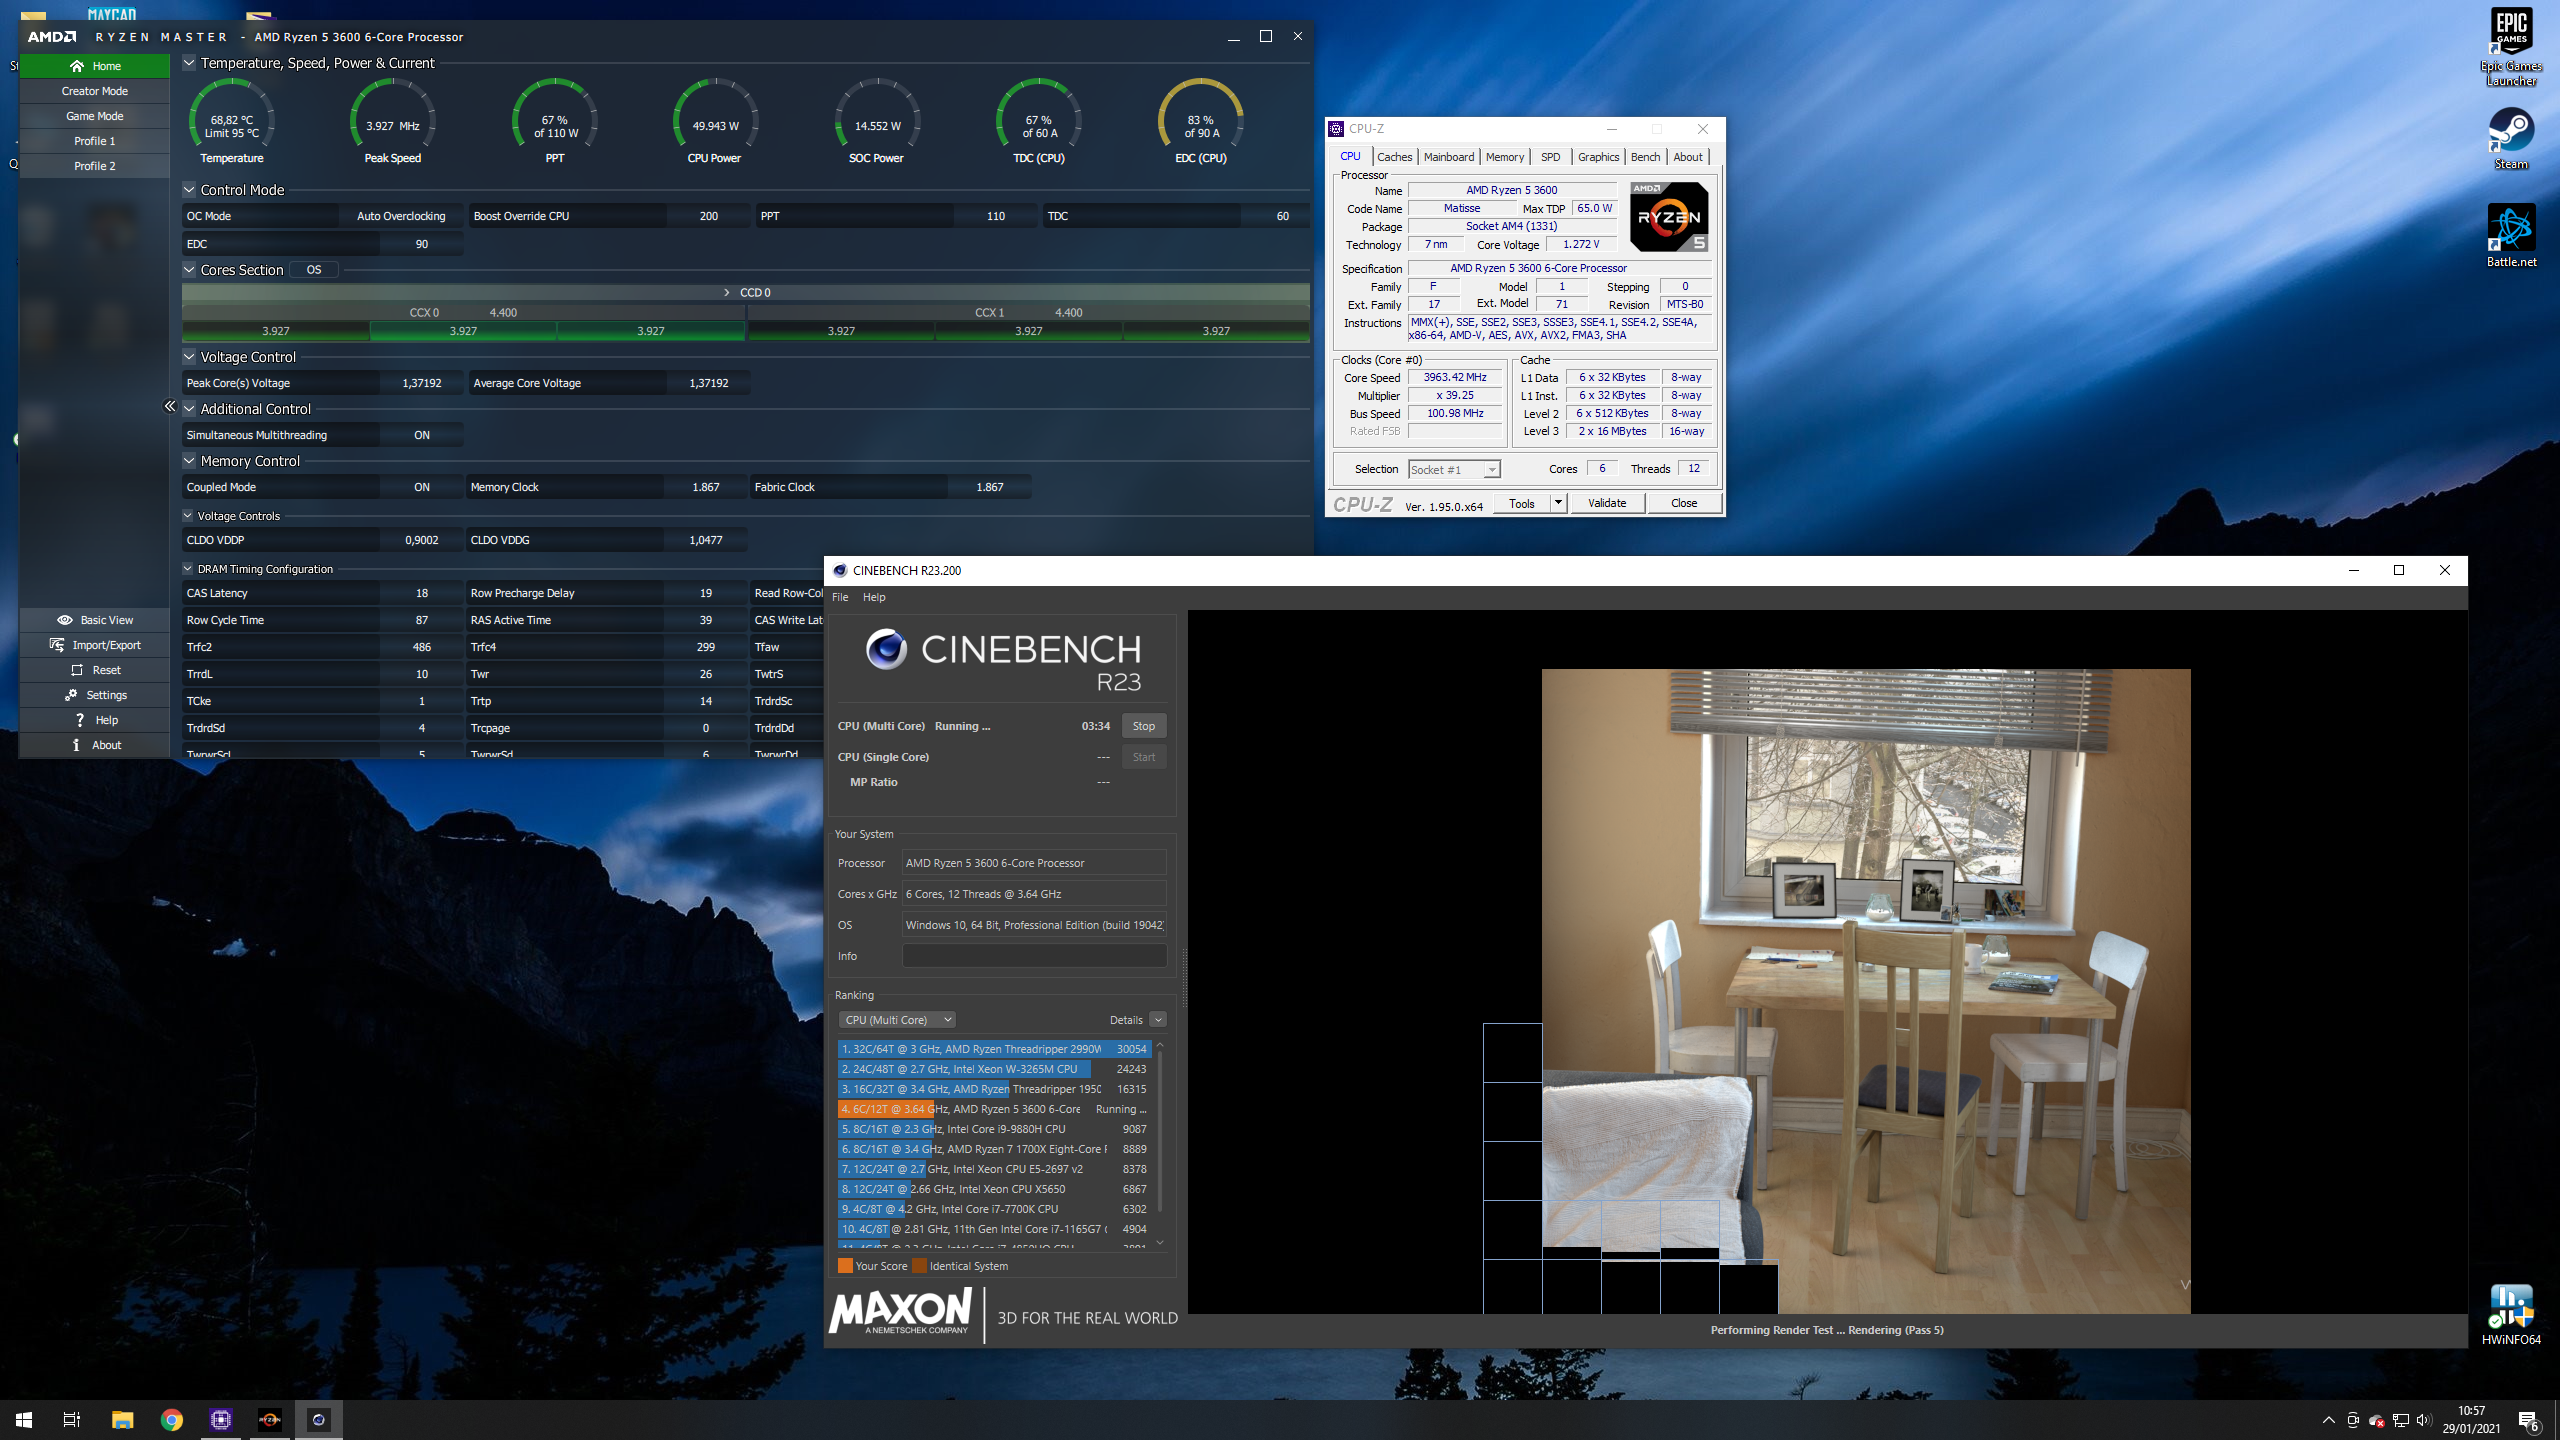Click the Info input field in Cinebench
2560x1440 pixels.
[1033, 956]
